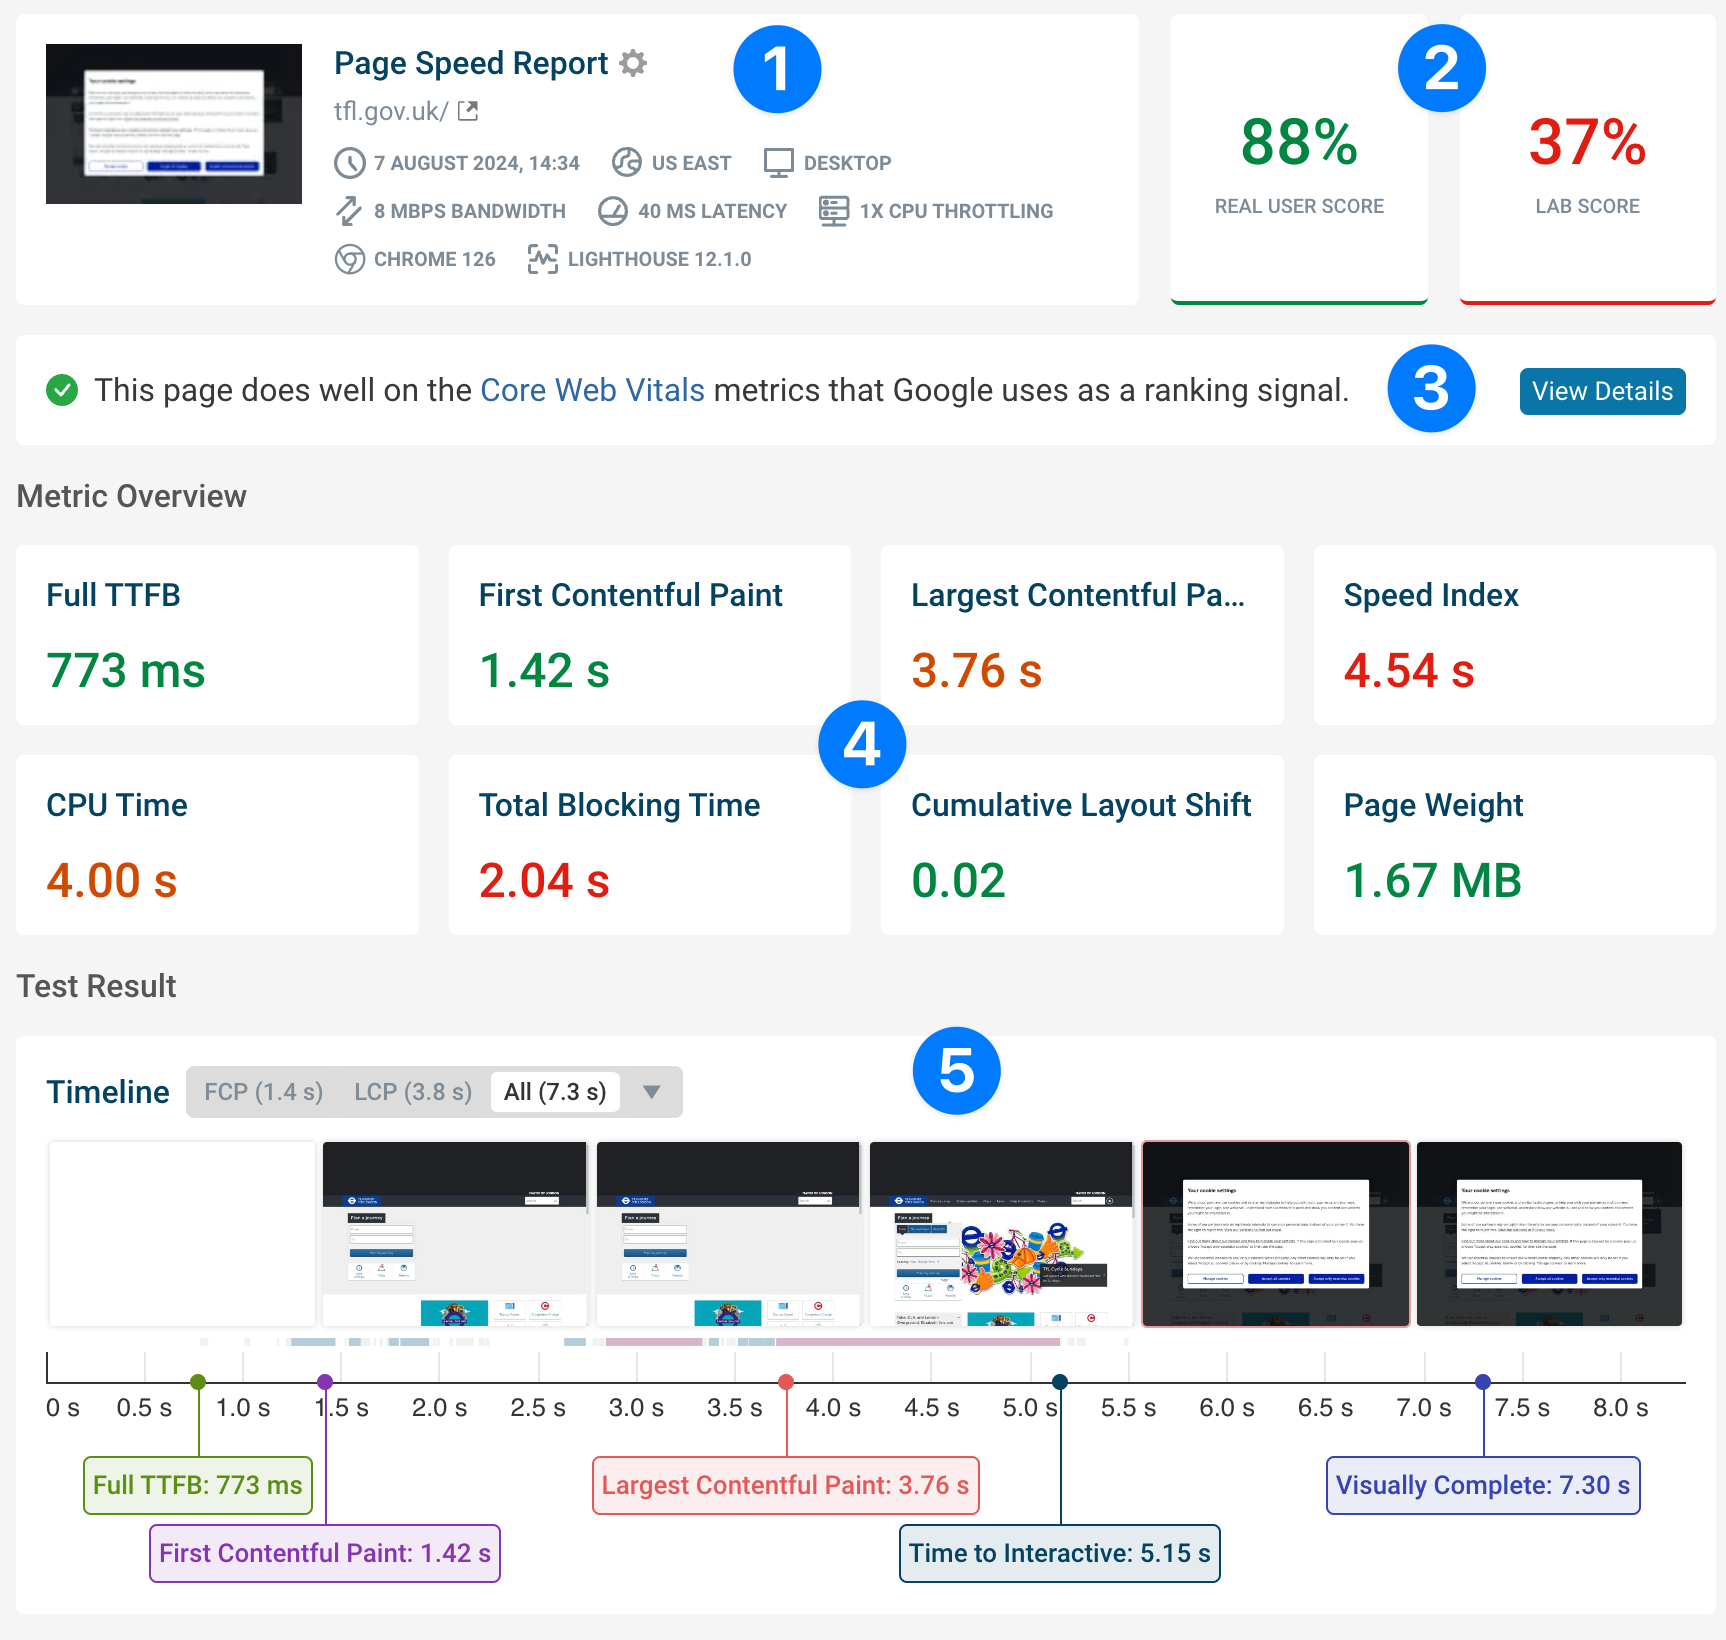Click 'Time to Interactive: 5.15 s' label
Viewport: 1726px width, 1640px height.
pos(1060,1553)
